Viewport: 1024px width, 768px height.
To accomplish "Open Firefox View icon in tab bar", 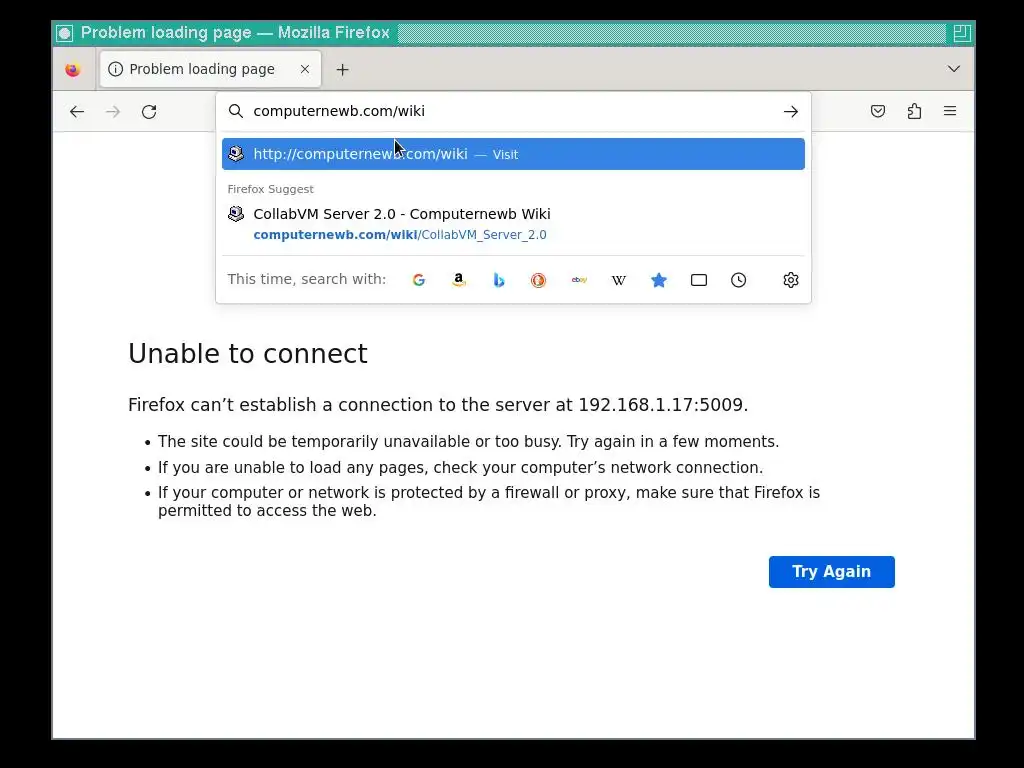I will click(73, 69).
